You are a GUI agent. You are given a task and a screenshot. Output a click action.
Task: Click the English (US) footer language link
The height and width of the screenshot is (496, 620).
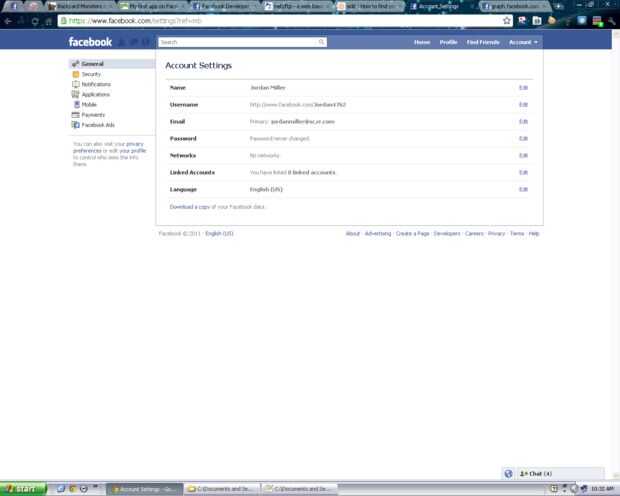(219, 234)
